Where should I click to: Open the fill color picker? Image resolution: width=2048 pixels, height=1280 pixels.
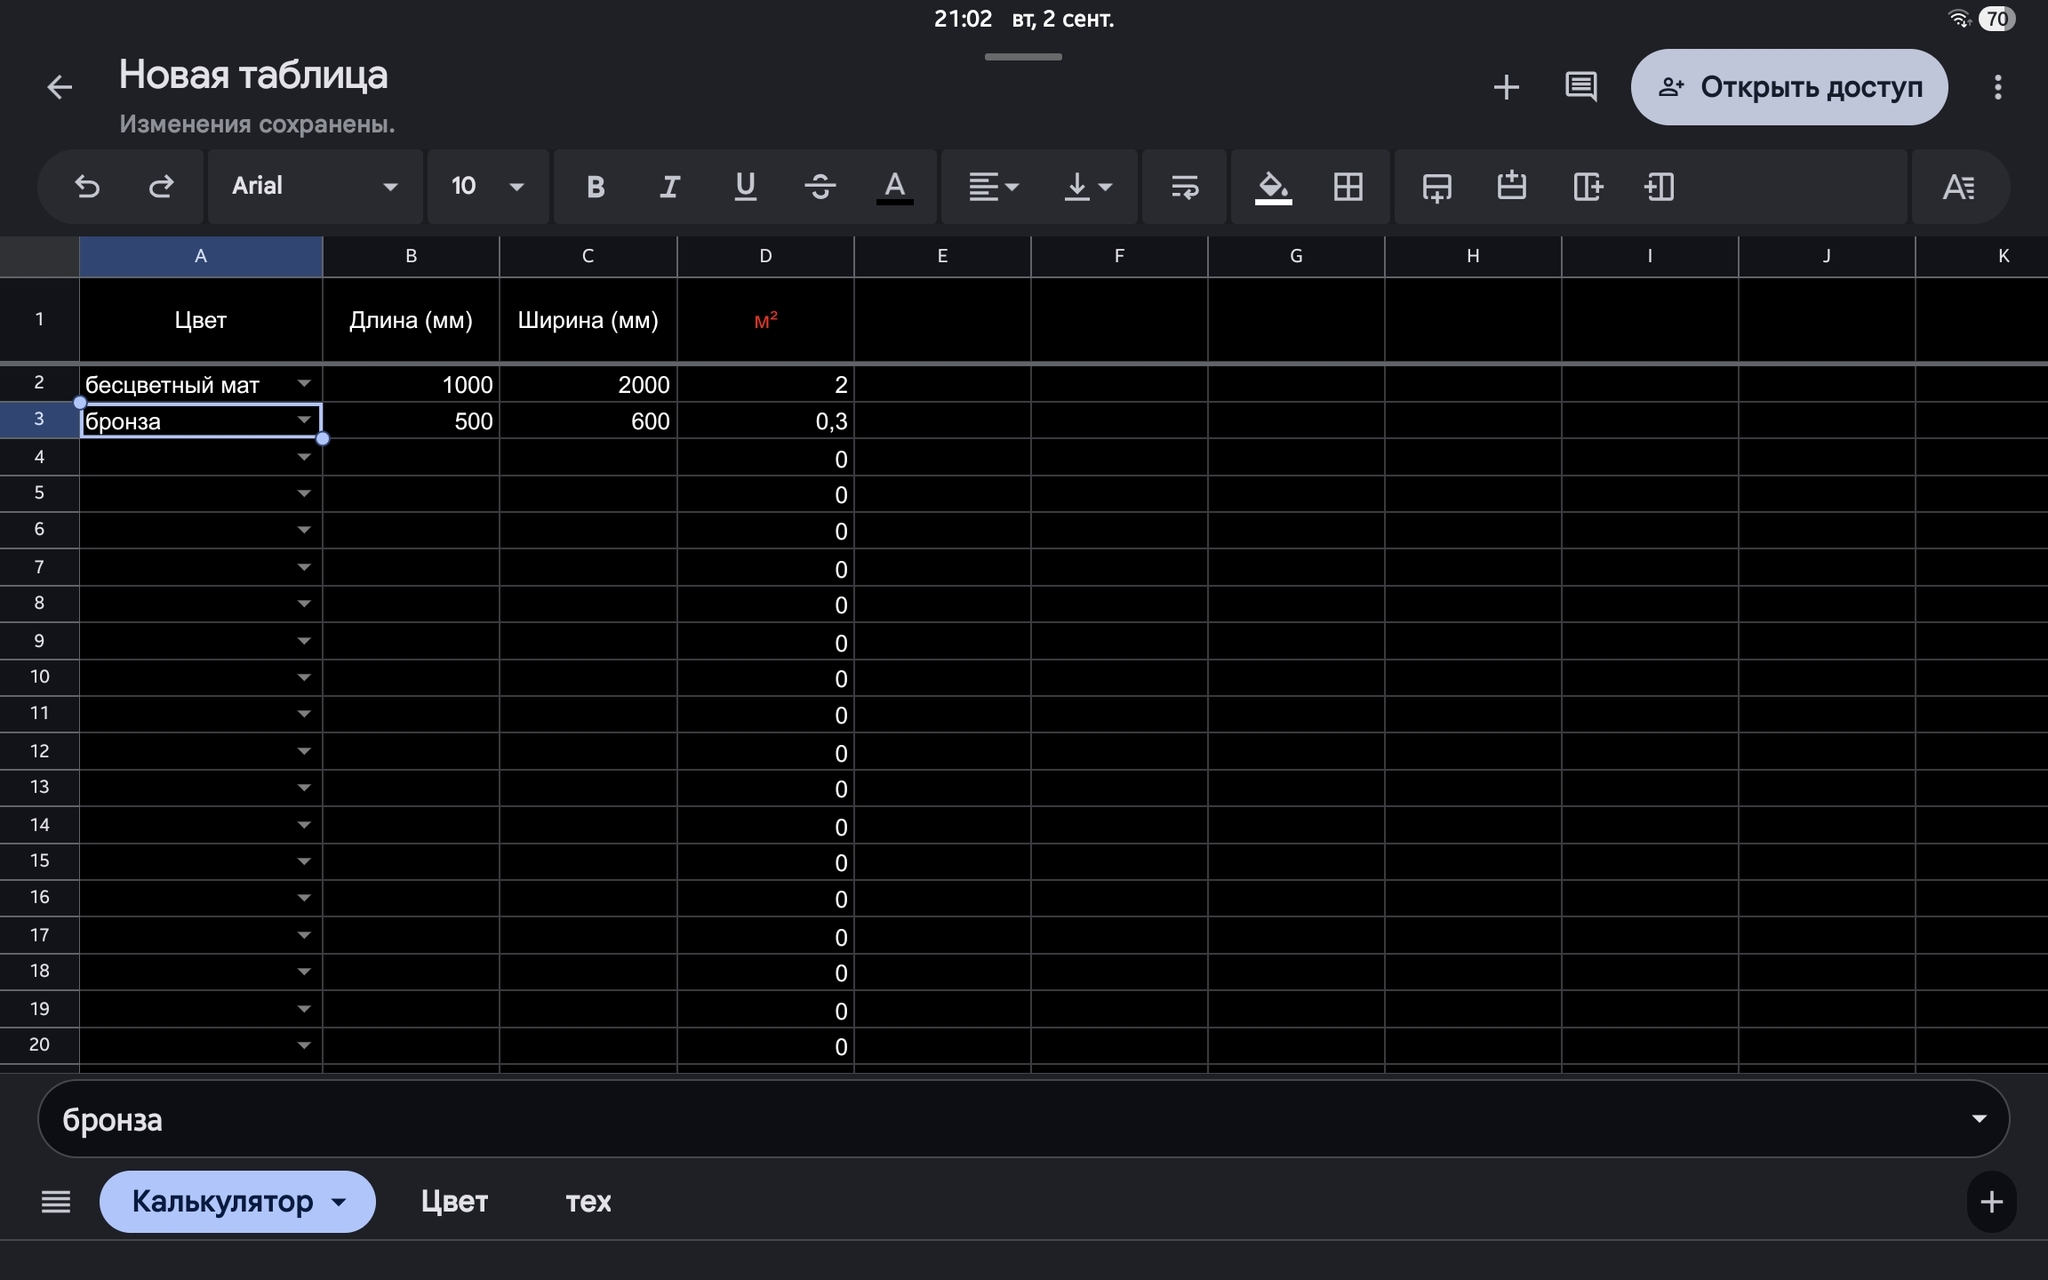(x=1273, y=187)
